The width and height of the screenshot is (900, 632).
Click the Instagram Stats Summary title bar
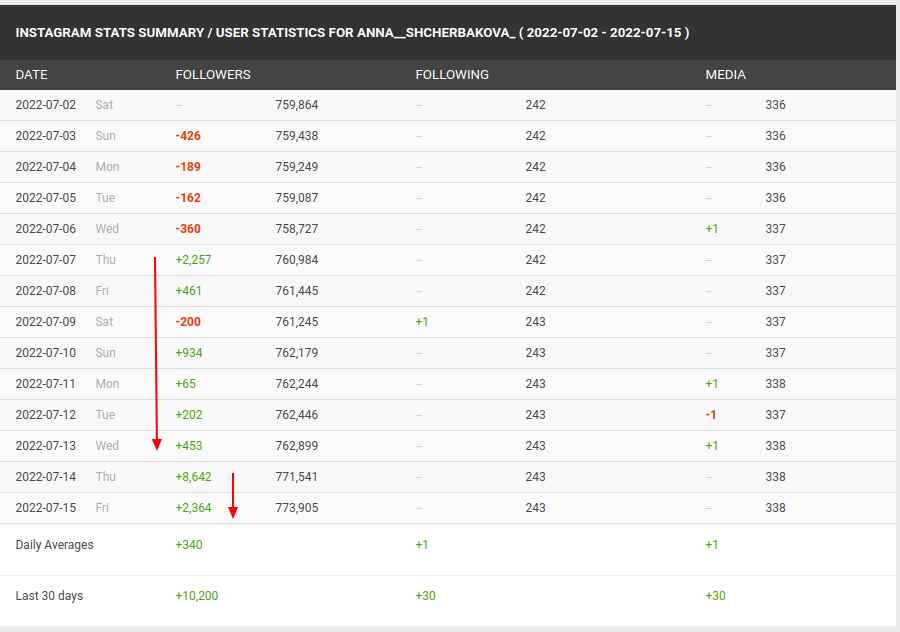[352, 33]
